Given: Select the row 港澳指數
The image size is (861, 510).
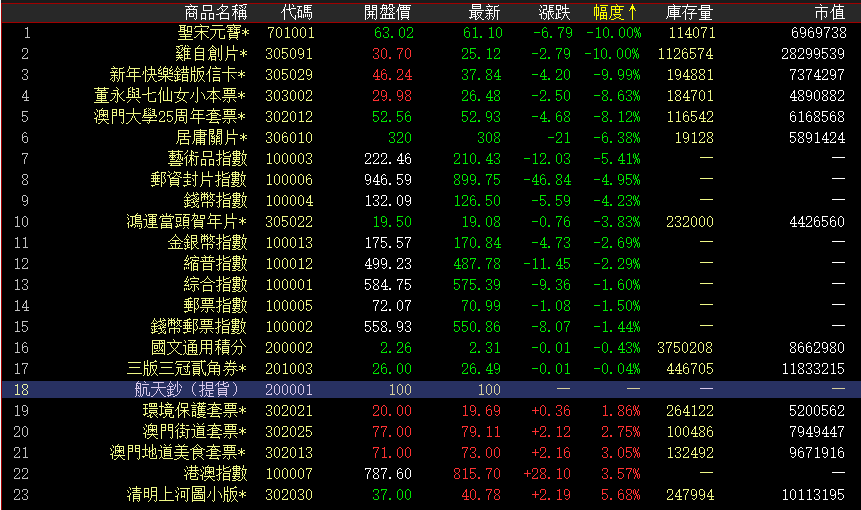Looking at the screenshot, I should point(430,474).
